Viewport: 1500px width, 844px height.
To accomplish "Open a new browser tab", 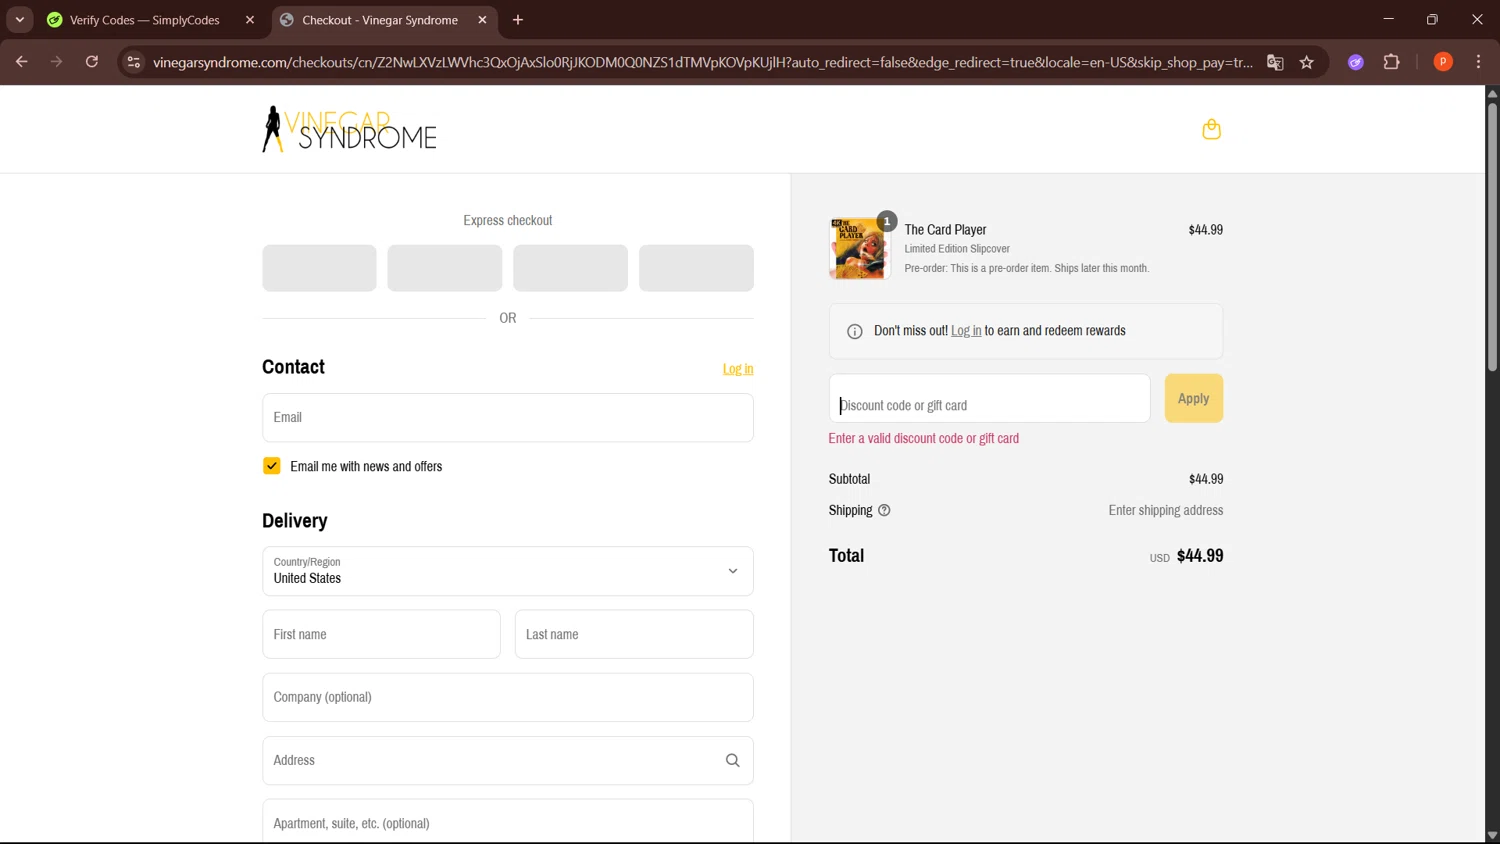I will coord(518,20).
